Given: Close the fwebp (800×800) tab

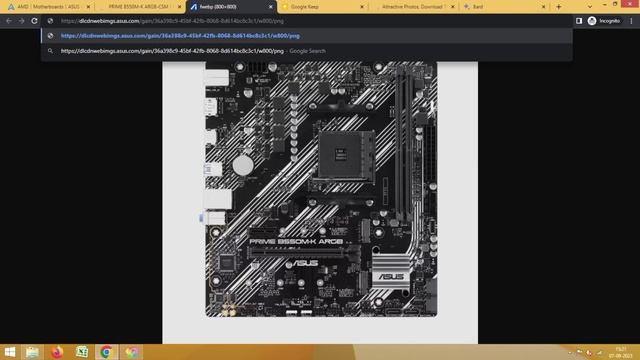Looking at the screenshot, I should pos(271,7).
